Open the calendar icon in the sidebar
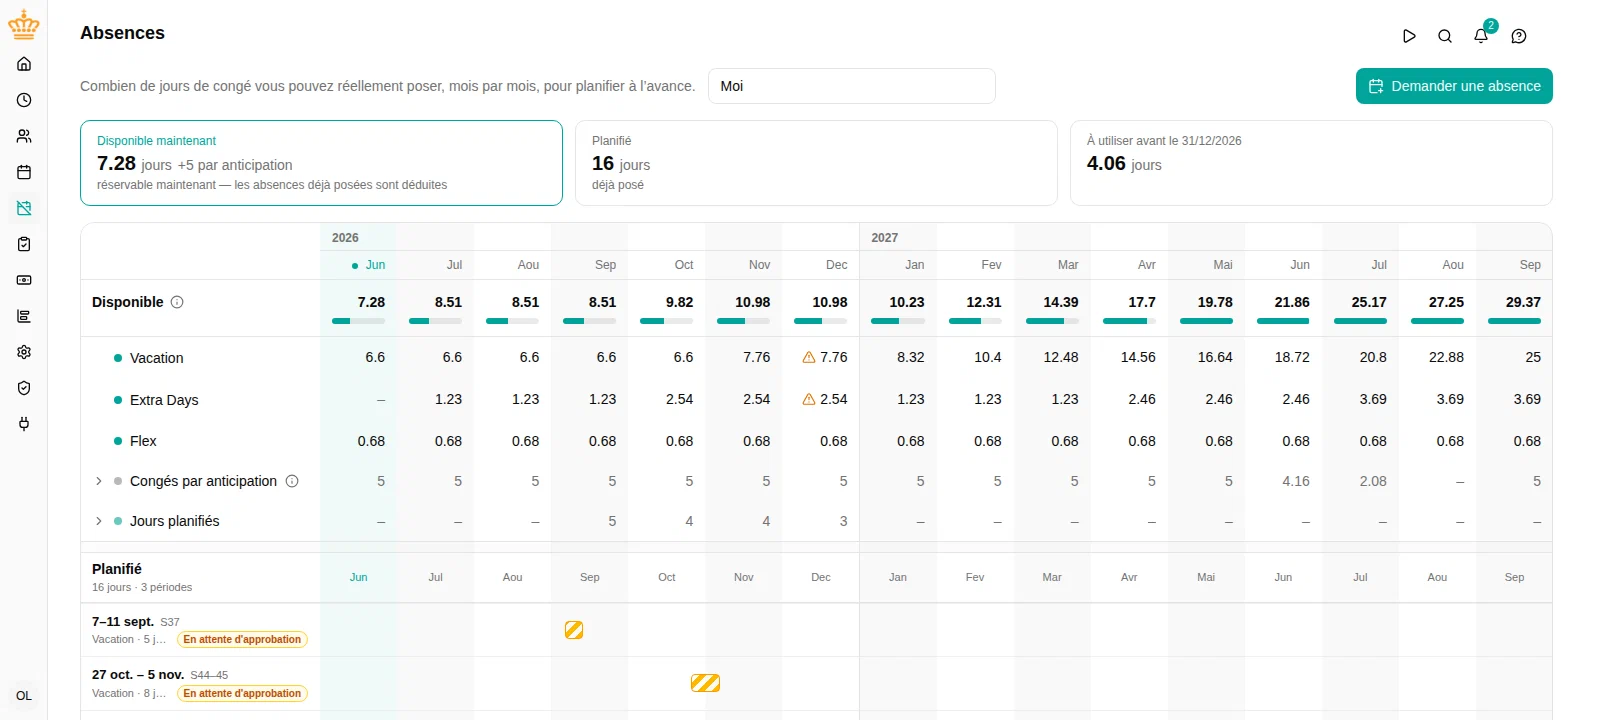This screenshot has height=720, width=1600. click(24, 172)
